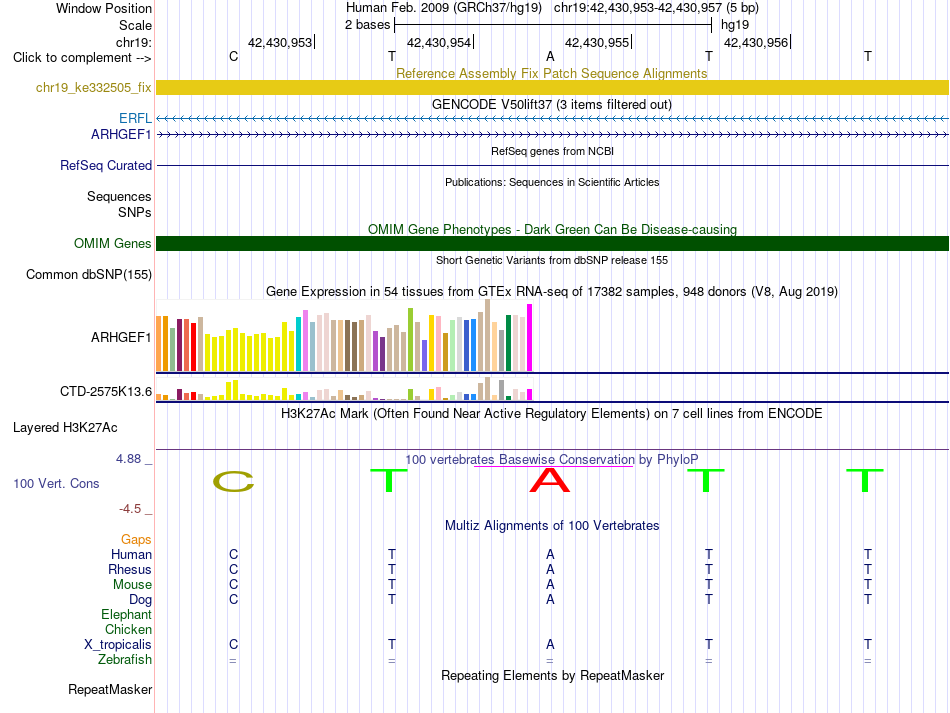Click the X_tropicalis species row label

(x=118, y=645)
